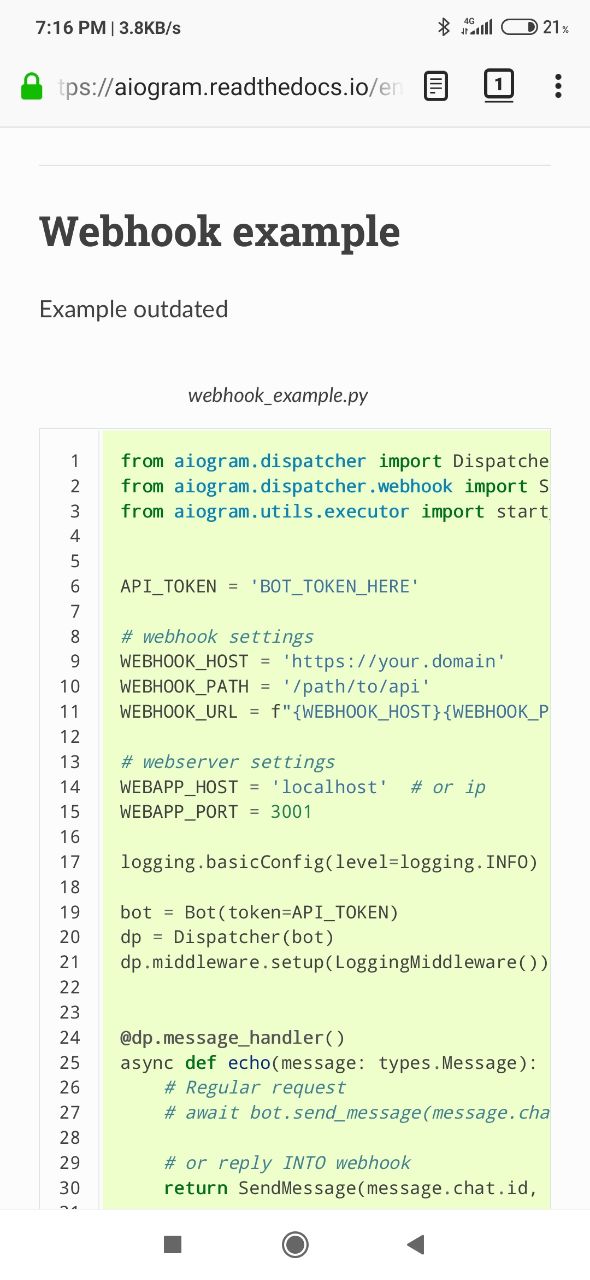Tap the WEBHOOK_PATH '/path/to/api' line
Image resolution: width=590 pixels, height=1280 pixels.
275,686
